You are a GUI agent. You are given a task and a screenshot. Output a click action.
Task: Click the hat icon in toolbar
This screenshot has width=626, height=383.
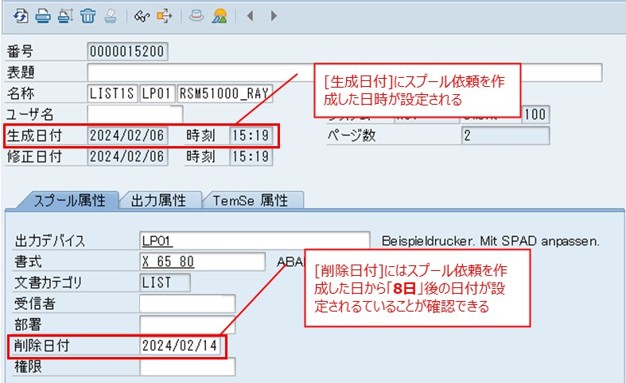[196, 16]
